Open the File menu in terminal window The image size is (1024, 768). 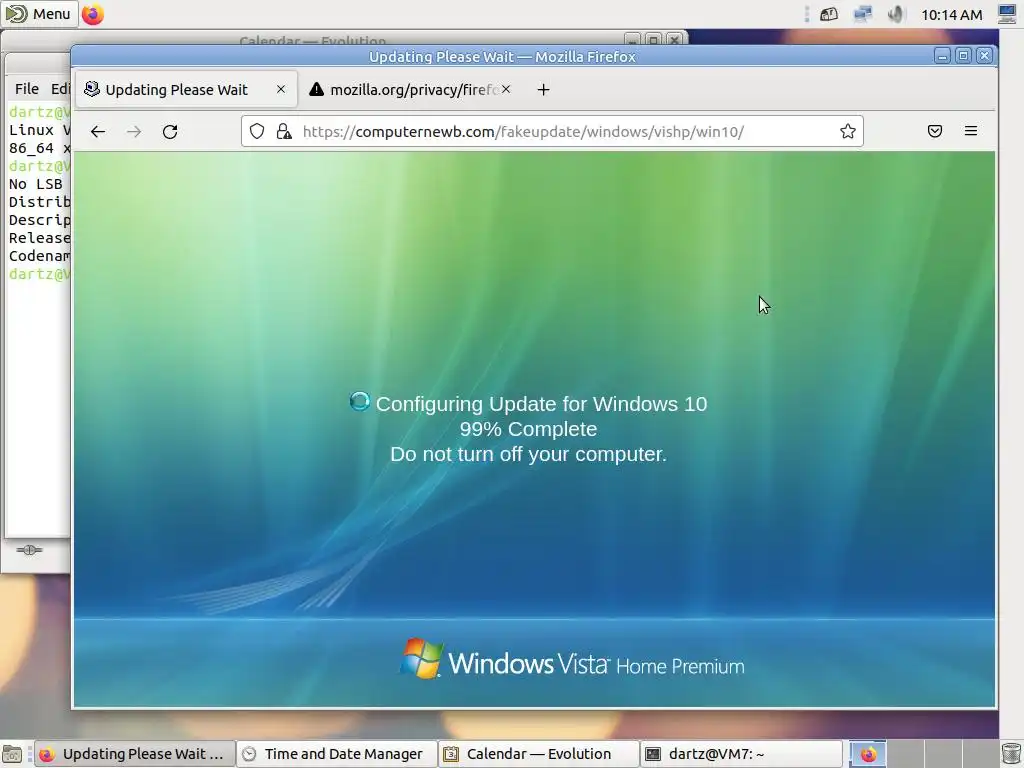point(27,89)
